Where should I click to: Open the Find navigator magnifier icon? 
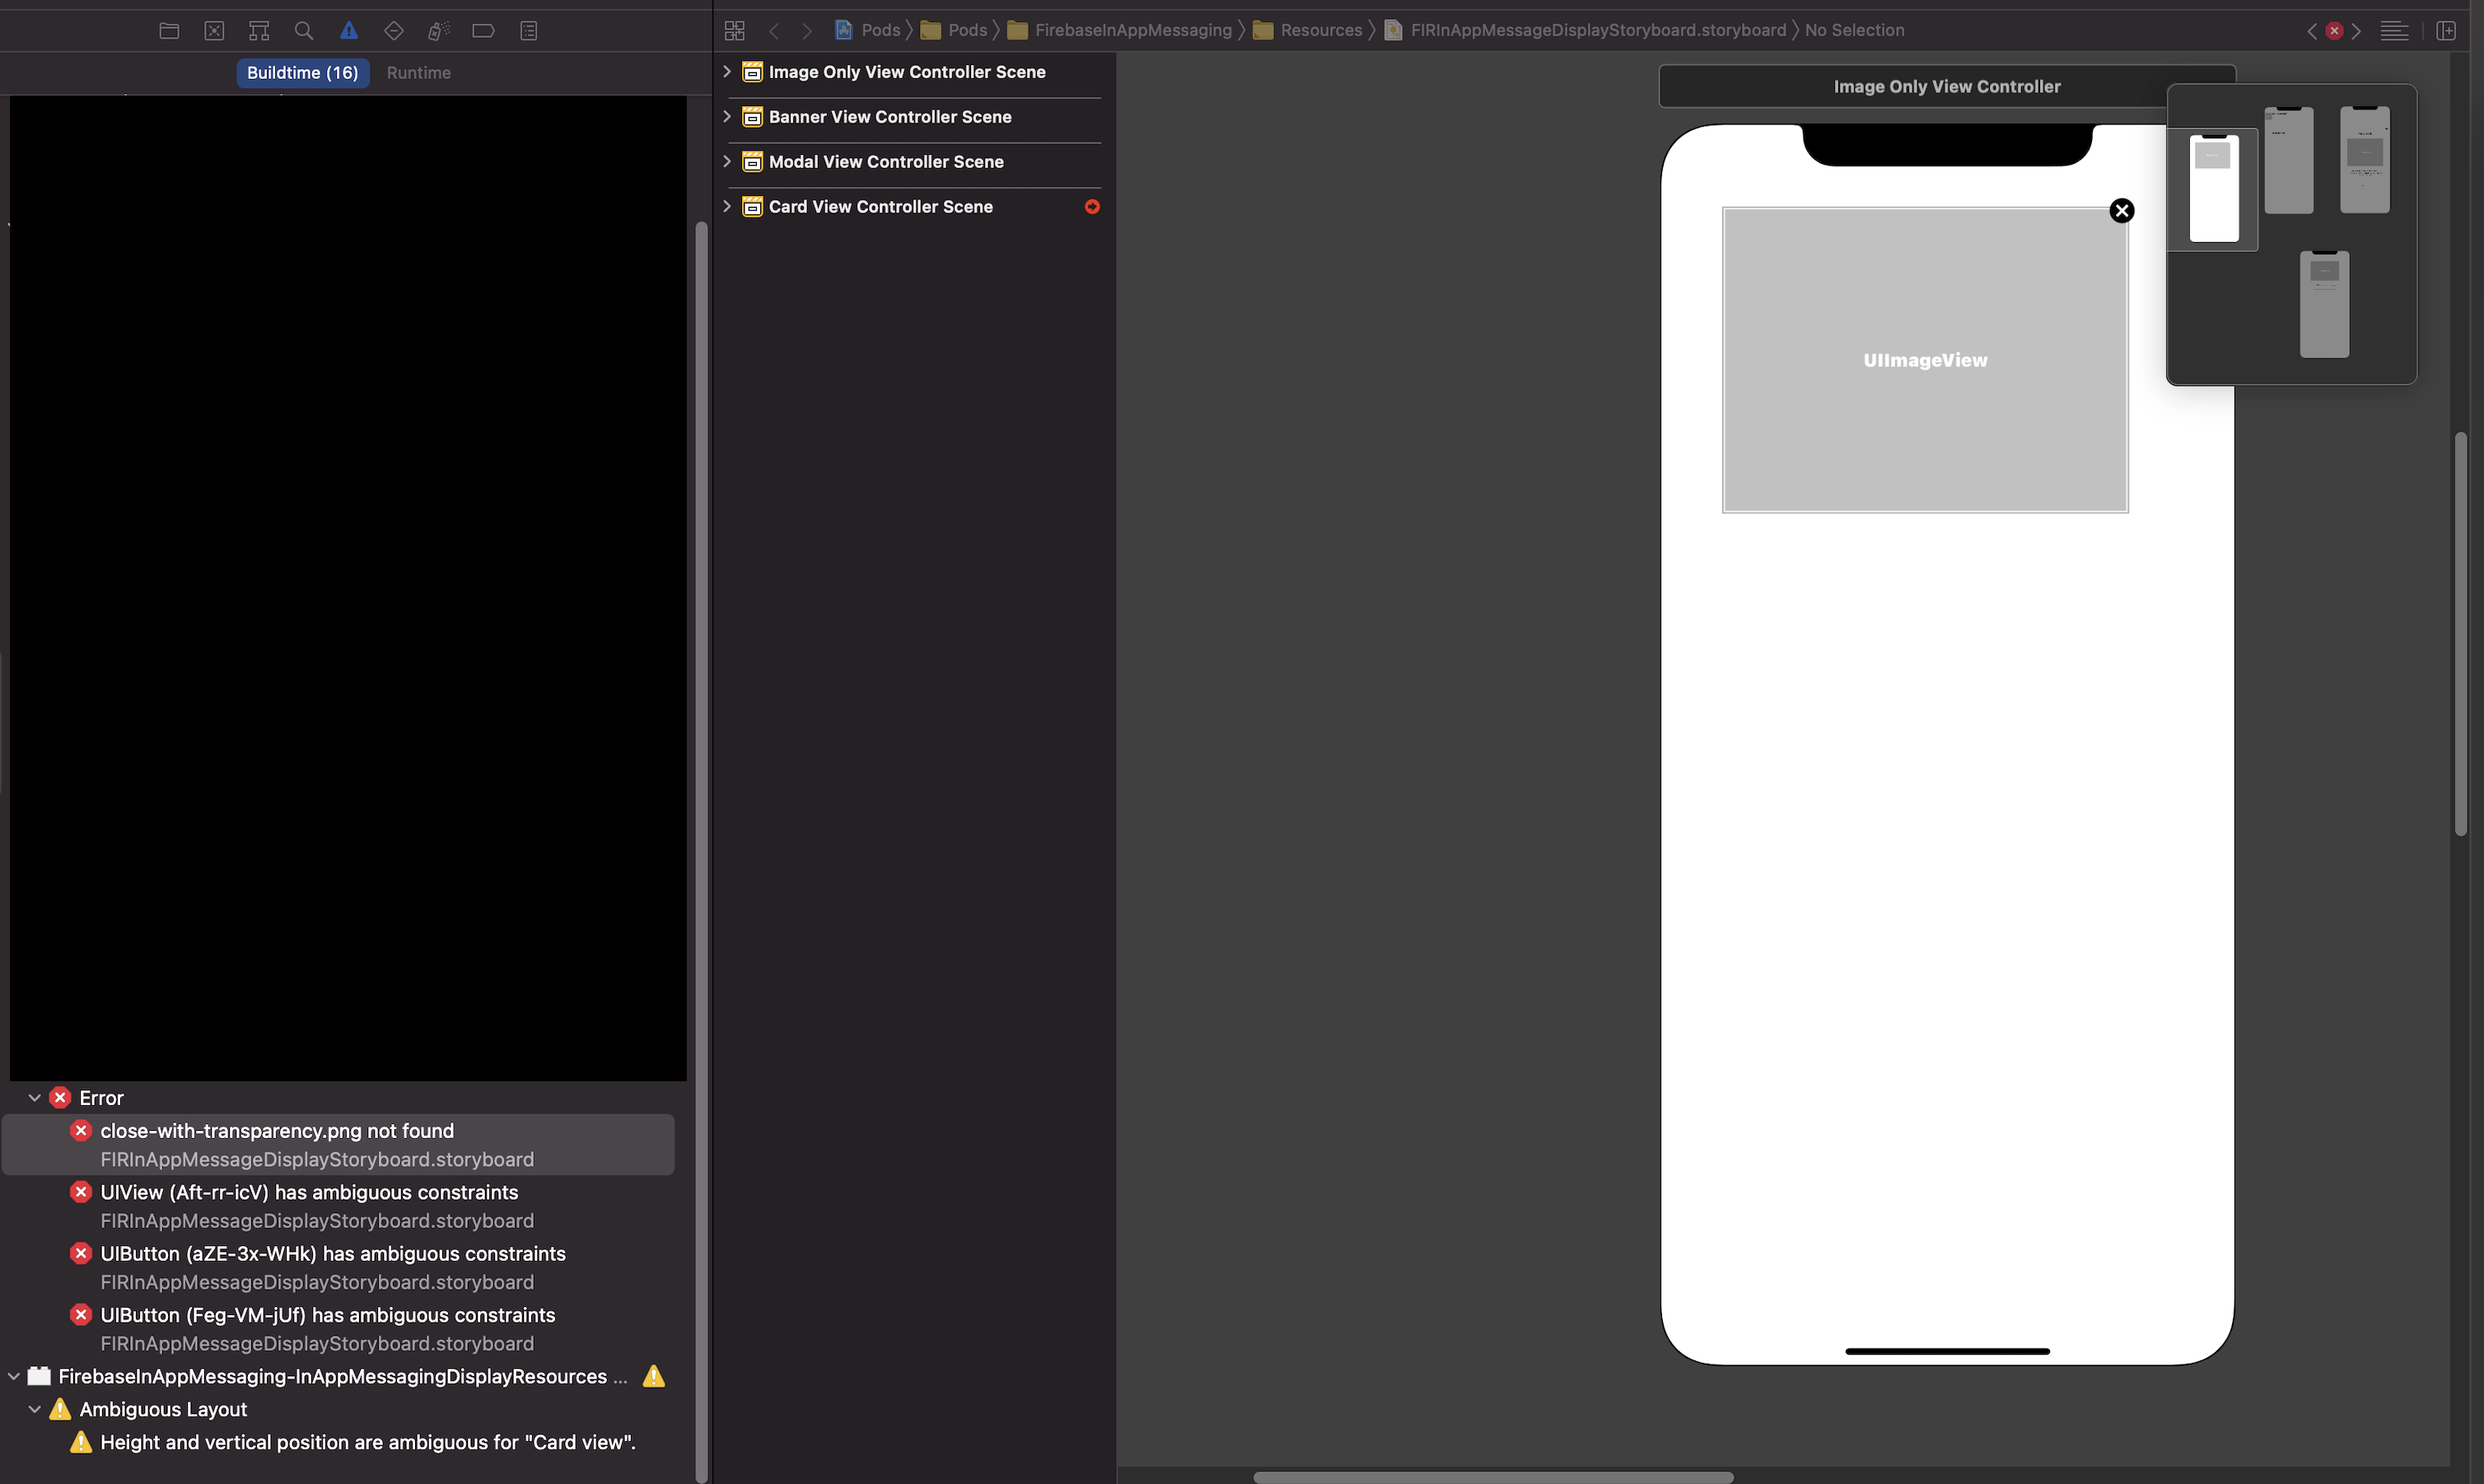point(304,31)
